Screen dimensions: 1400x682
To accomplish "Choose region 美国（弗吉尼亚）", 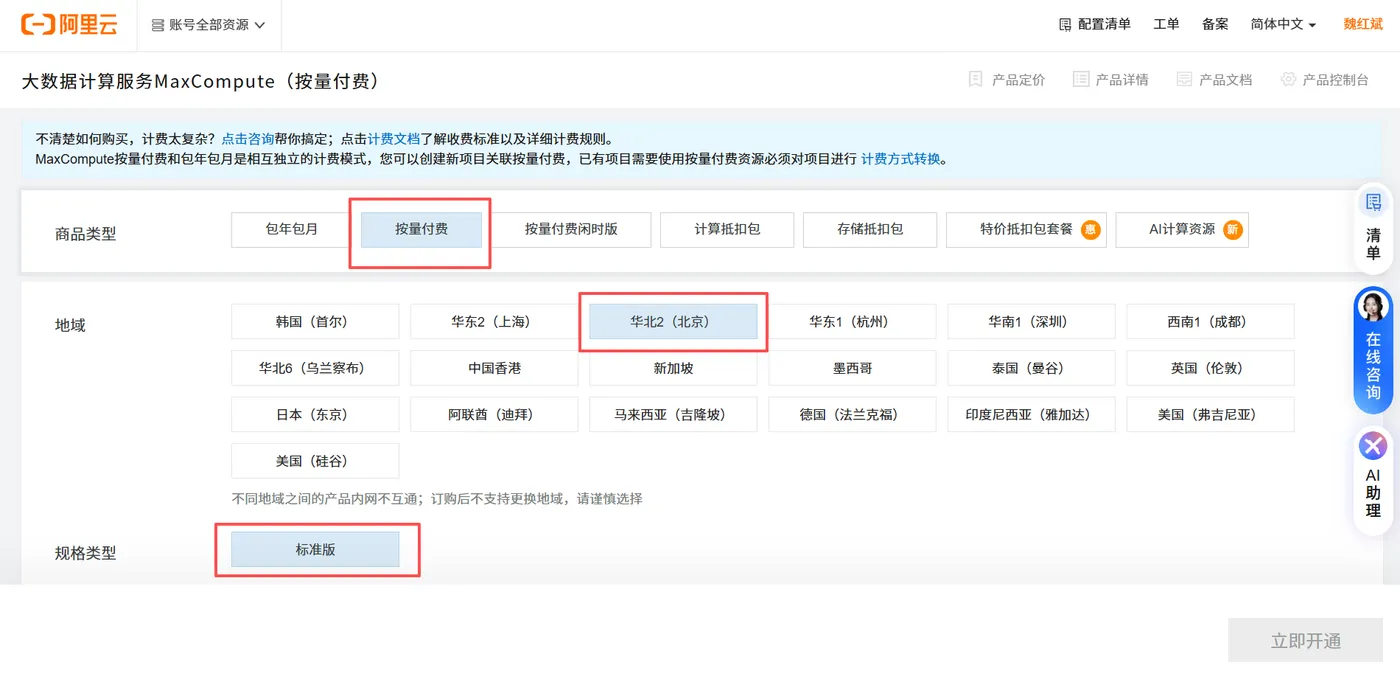I will 1210,414.
